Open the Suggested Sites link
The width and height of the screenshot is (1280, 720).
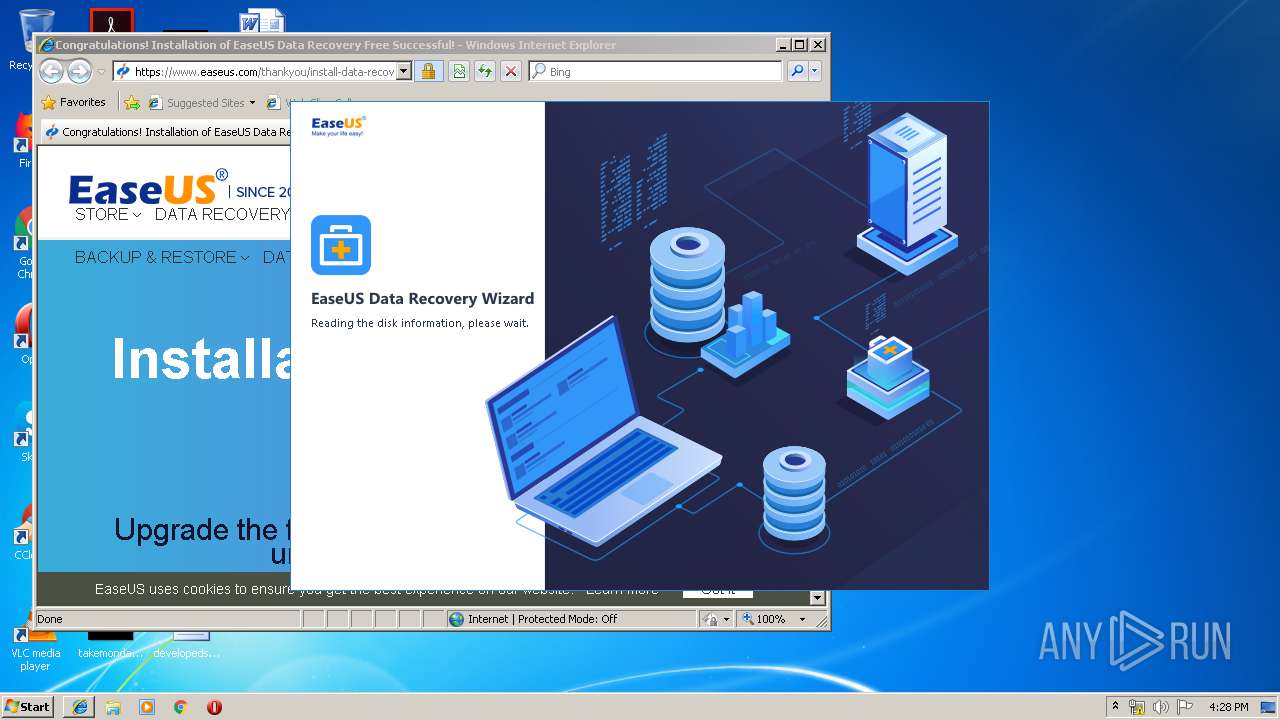pos(196,102)
